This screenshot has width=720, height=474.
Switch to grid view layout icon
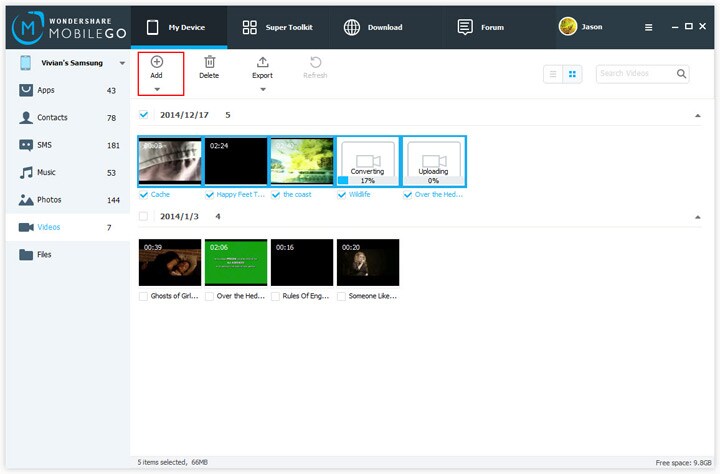pyautogui.click(x=572, y=74)
